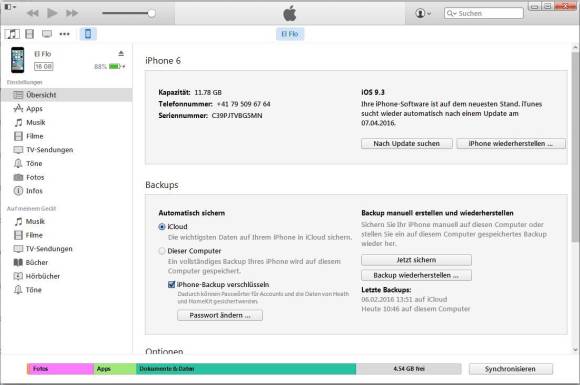Image resolution: width=580 pixels, height=385 pixels.
Task: Select the iCloud backup radio button
Action: [x=162, y=227]
